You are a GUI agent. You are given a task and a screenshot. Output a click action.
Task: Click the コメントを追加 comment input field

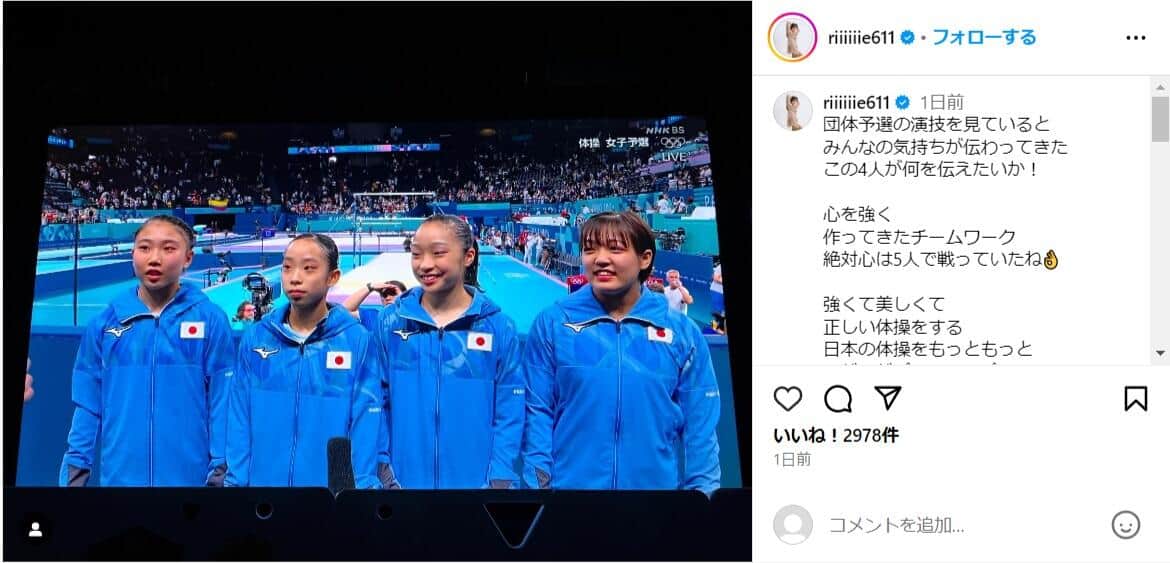tap(963, 525)
